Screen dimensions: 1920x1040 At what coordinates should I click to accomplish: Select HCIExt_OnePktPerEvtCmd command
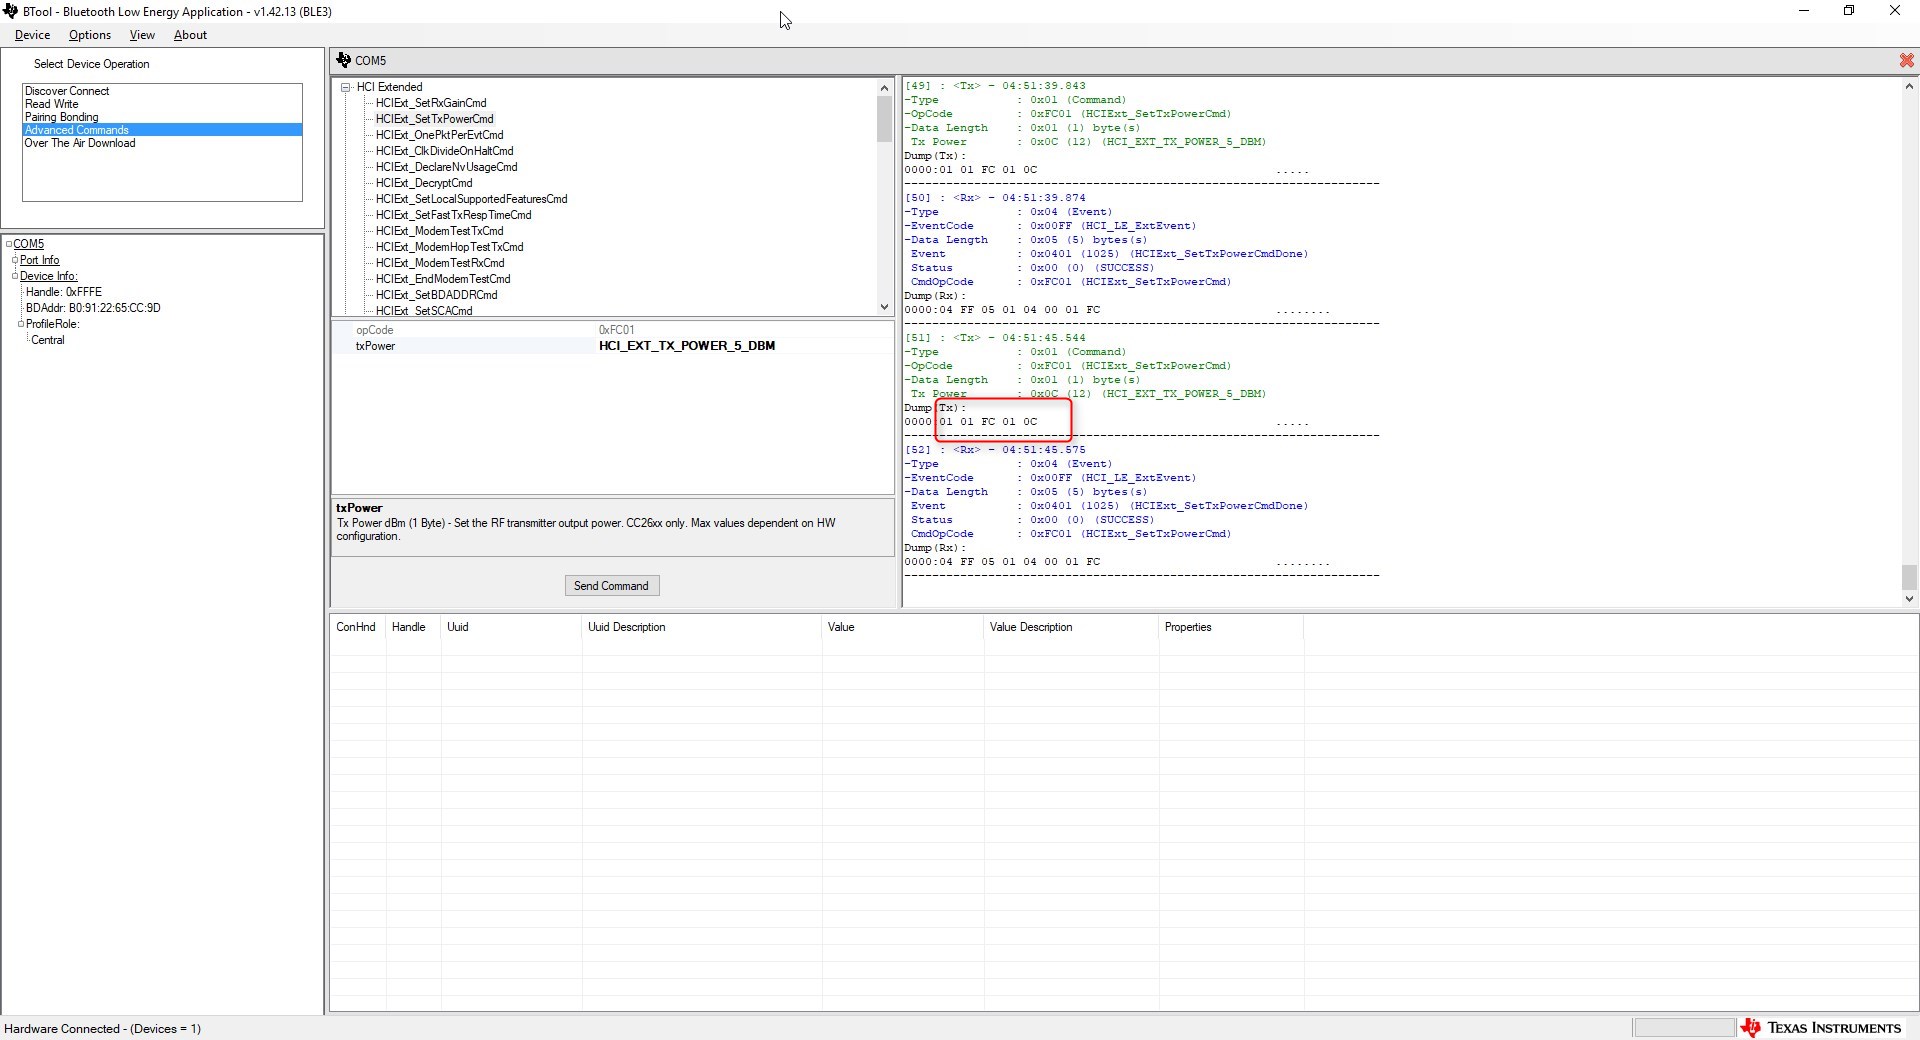[x=440, y=135]
